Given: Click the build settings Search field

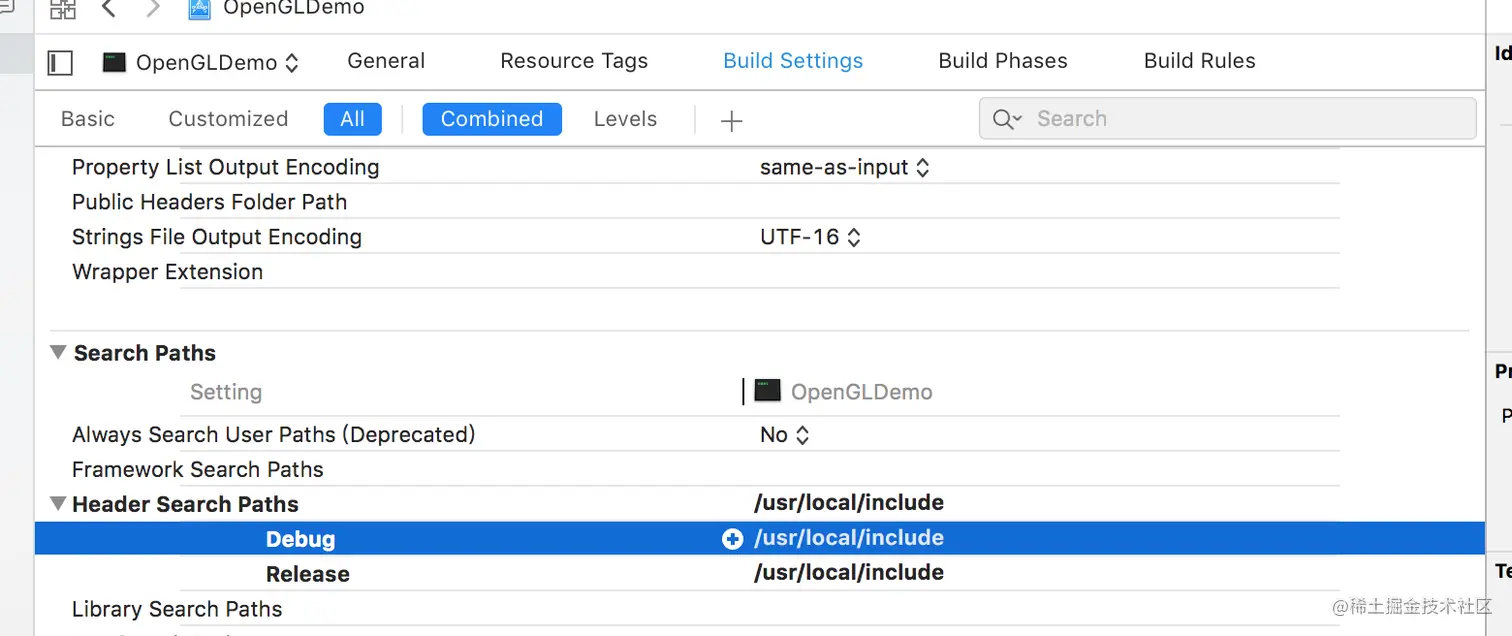Looking at the screenshot, I should pos(1240,119).
